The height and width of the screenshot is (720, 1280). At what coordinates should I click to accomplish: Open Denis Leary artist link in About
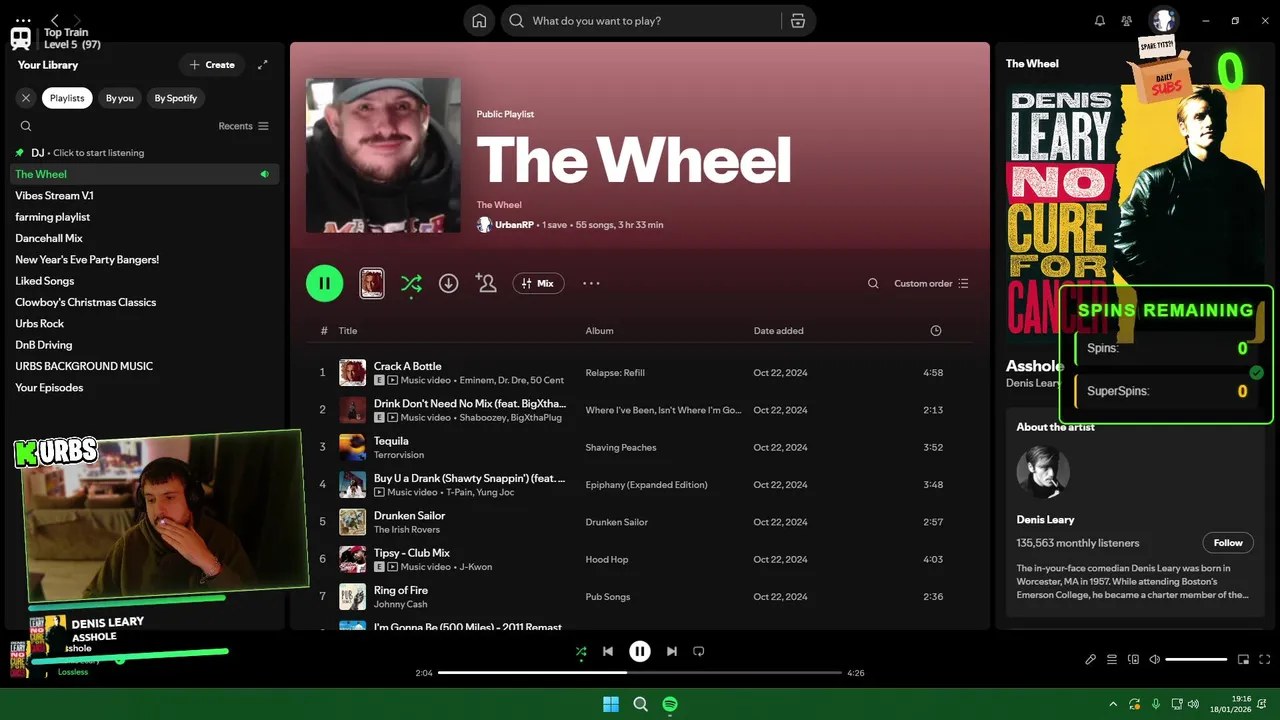point(1045,520)
